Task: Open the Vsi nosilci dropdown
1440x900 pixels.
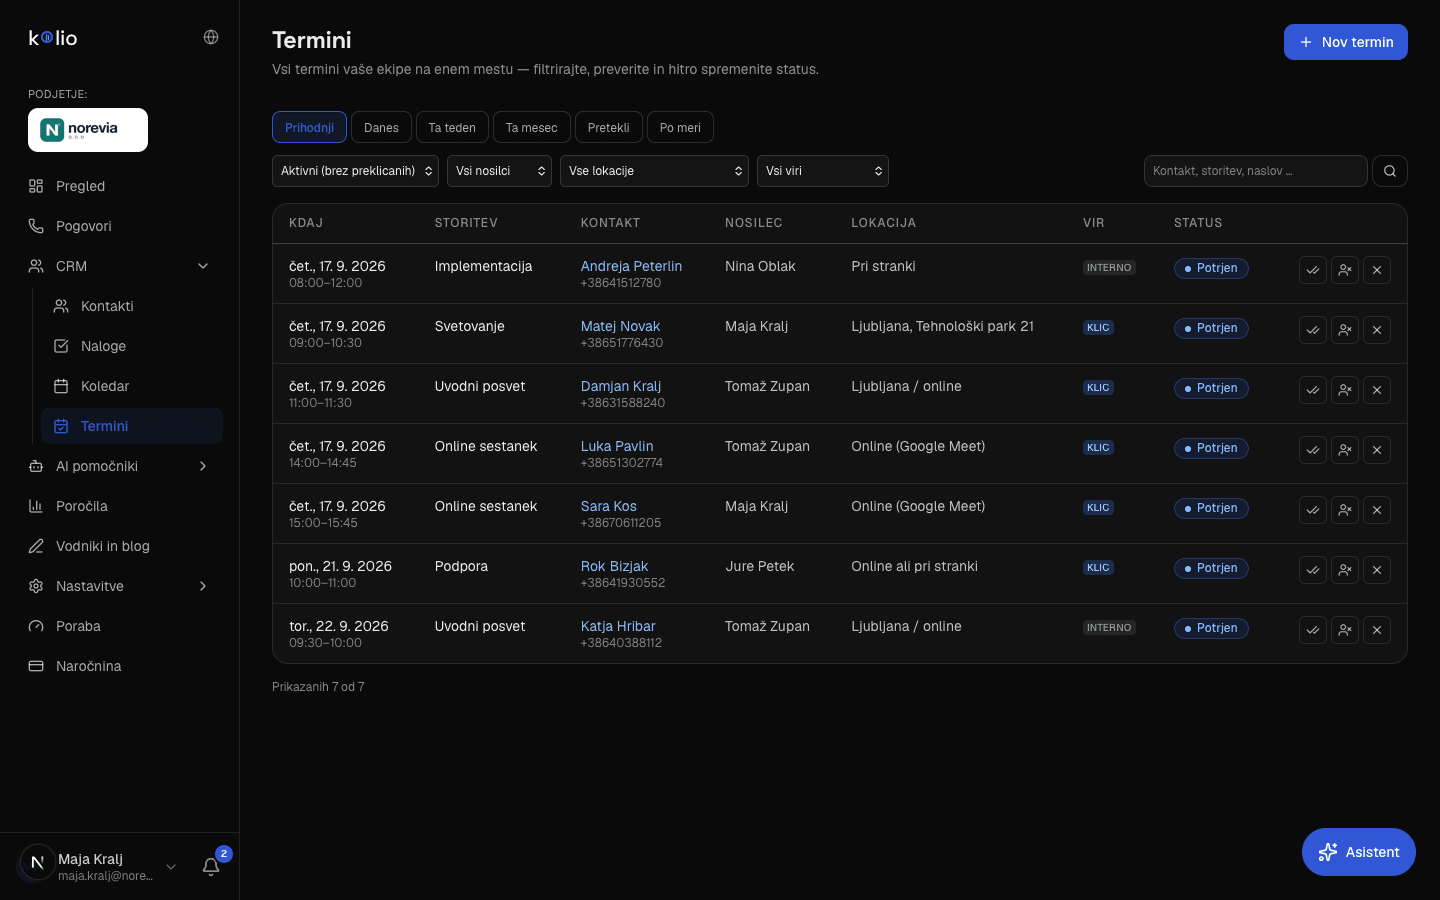Action: [499, 171]
